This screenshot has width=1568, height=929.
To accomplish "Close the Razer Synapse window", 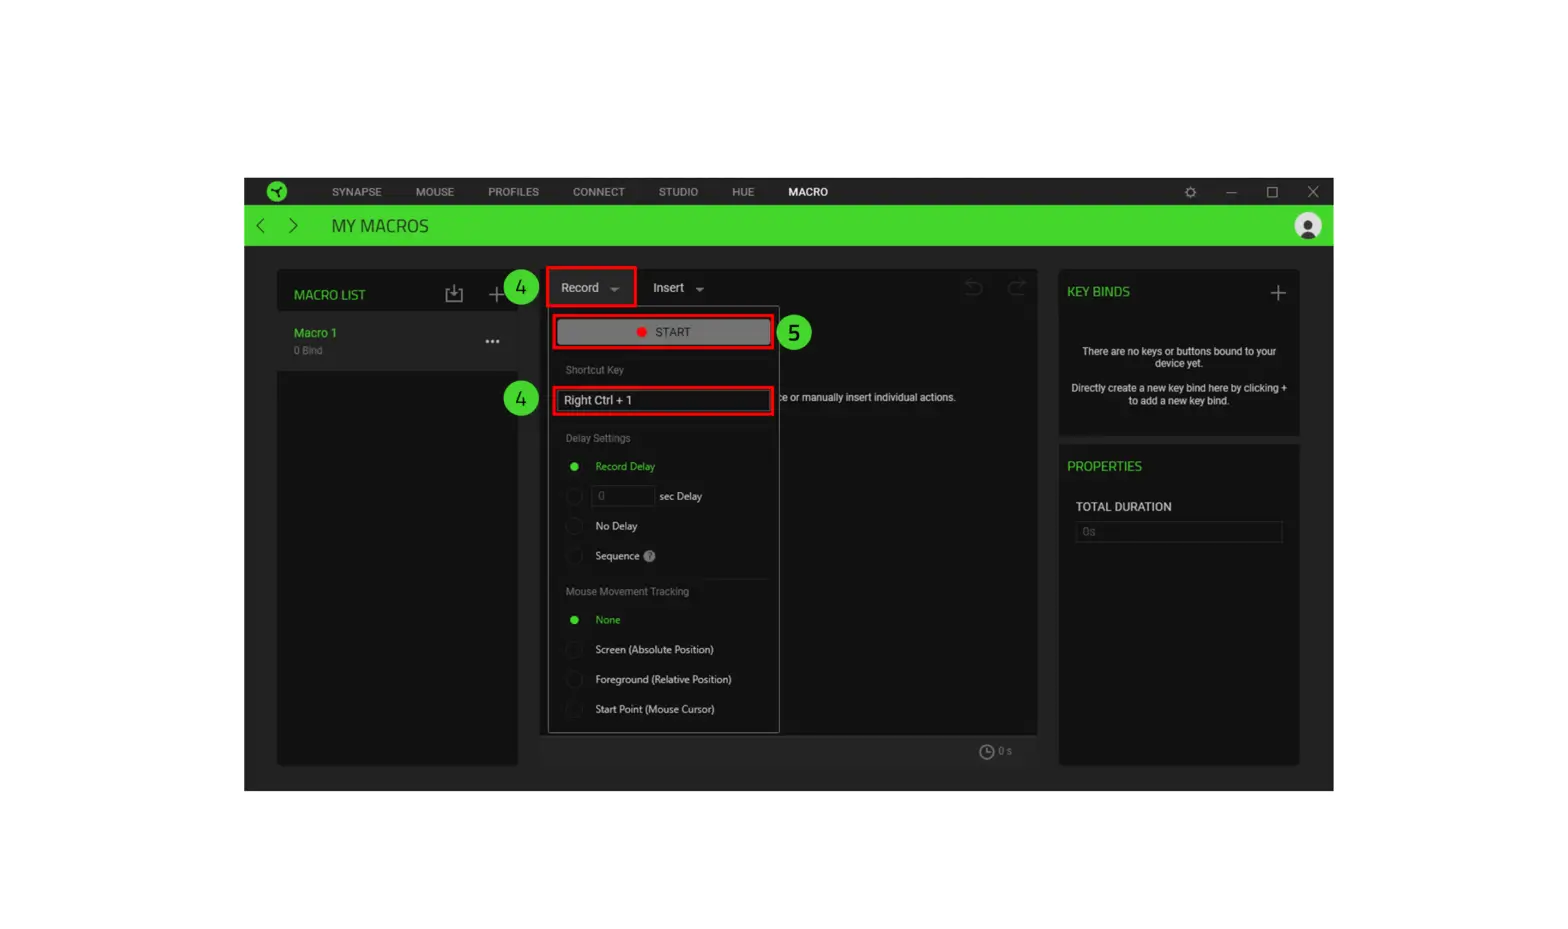I will coord(1313,192).
